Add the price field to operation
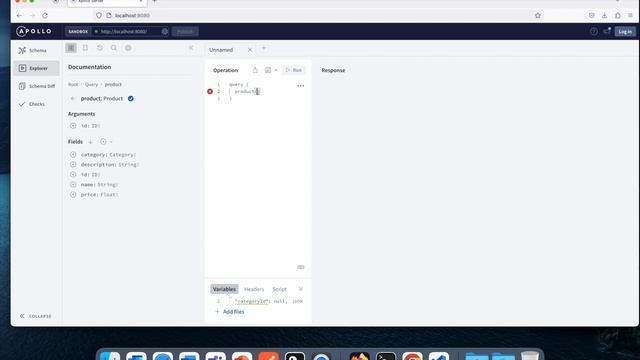The height and width of the screenshot is (360, 640). coord(73,195)
